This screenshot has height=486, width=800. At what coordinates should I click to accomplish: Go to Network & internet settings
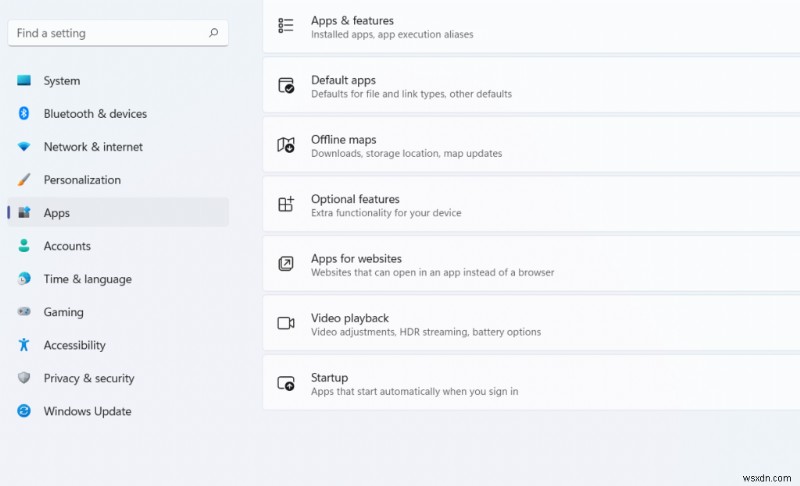point(93,147)
